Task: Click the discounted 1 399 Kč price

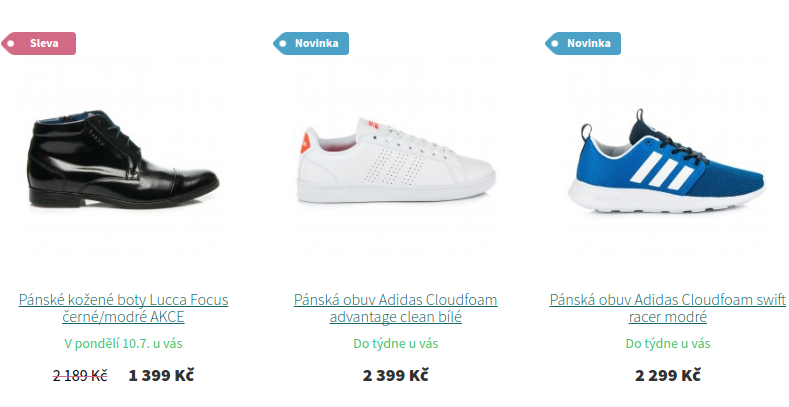Action: tap(161, 375)
